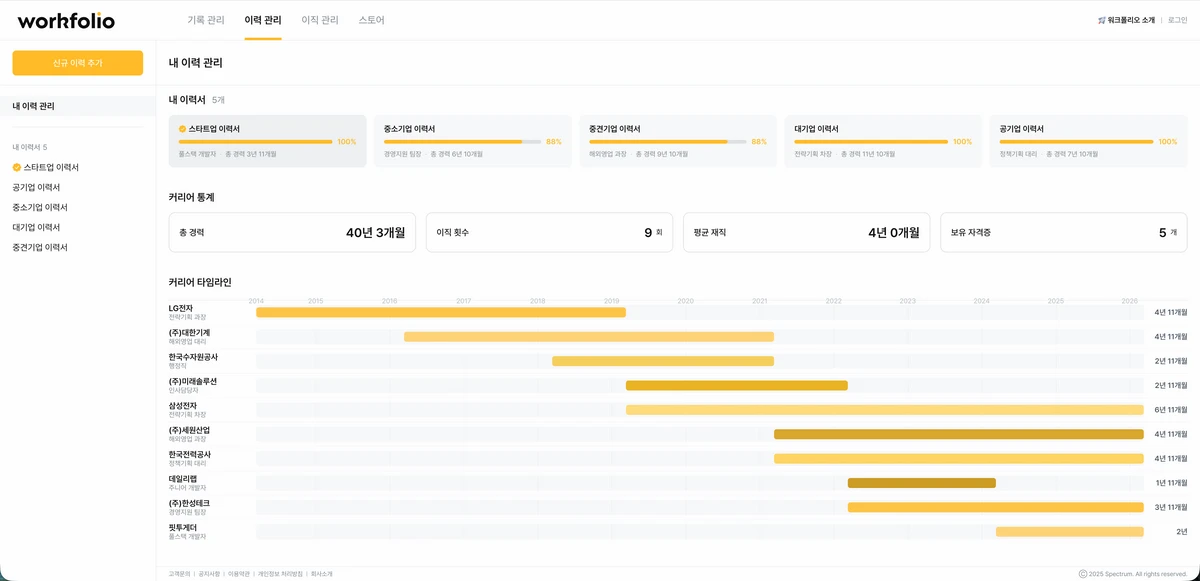This screenshot has width=1200, height=581.
Task: Click the checkmark icon on 스타트업 이력서 card
Action: coord(183,129)
